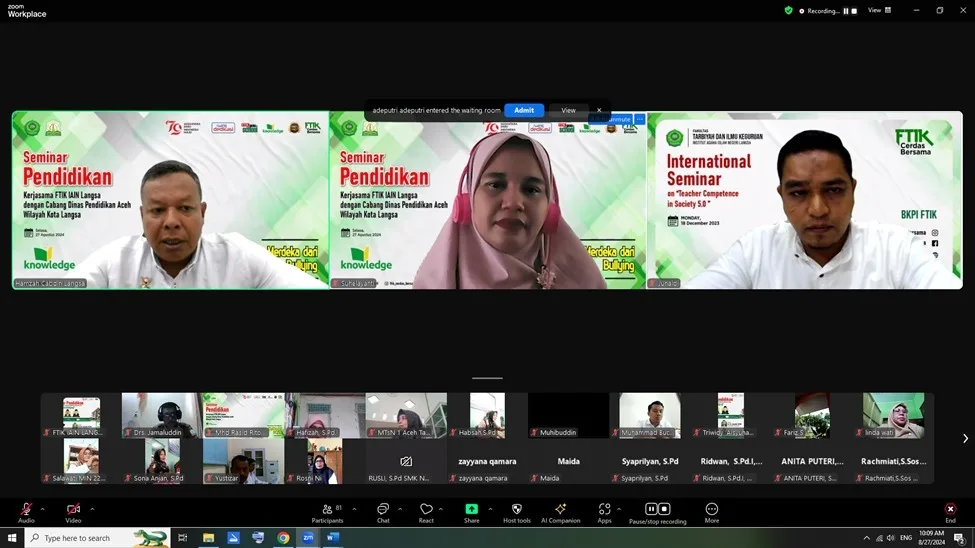The image size is (975, 548).
Task: Select MTsN 1 Aceh Ta... thumbnail
Action: coord(406,415)
